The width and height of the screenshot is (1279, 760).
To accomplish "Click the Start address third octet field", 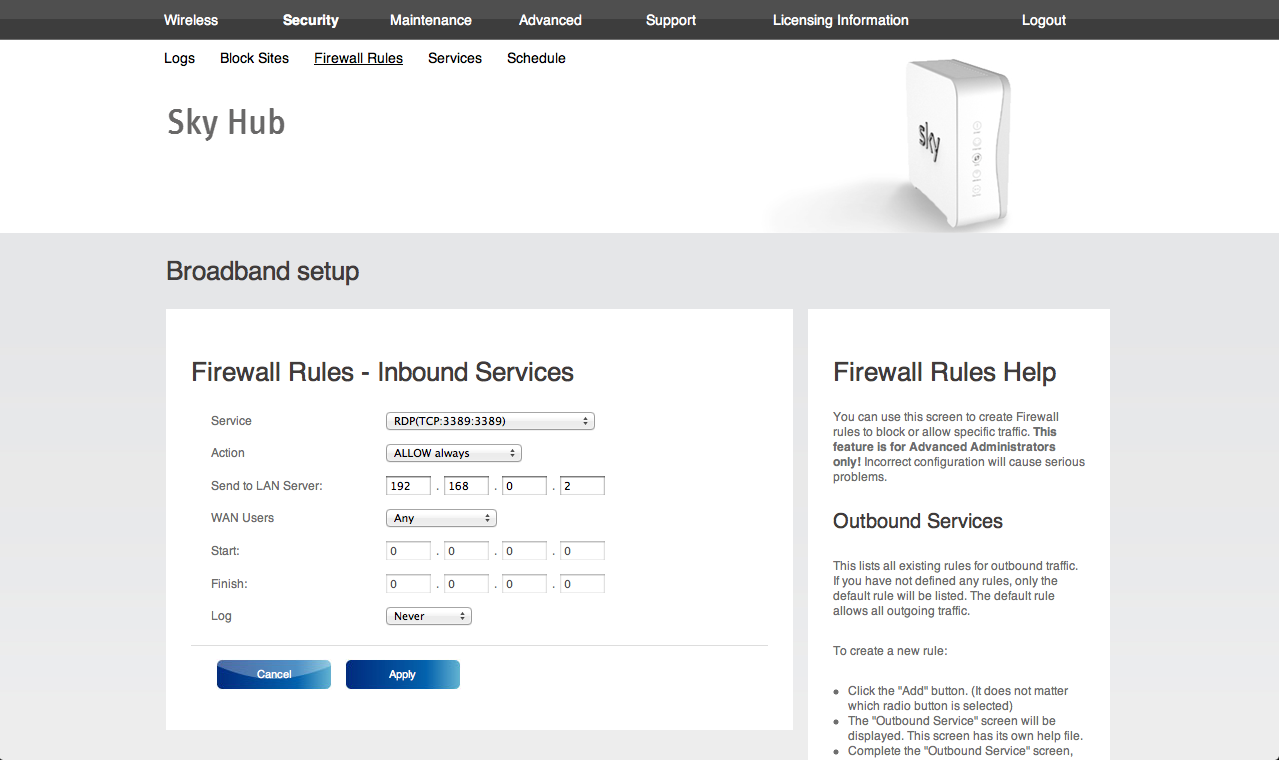I will 524,551.
